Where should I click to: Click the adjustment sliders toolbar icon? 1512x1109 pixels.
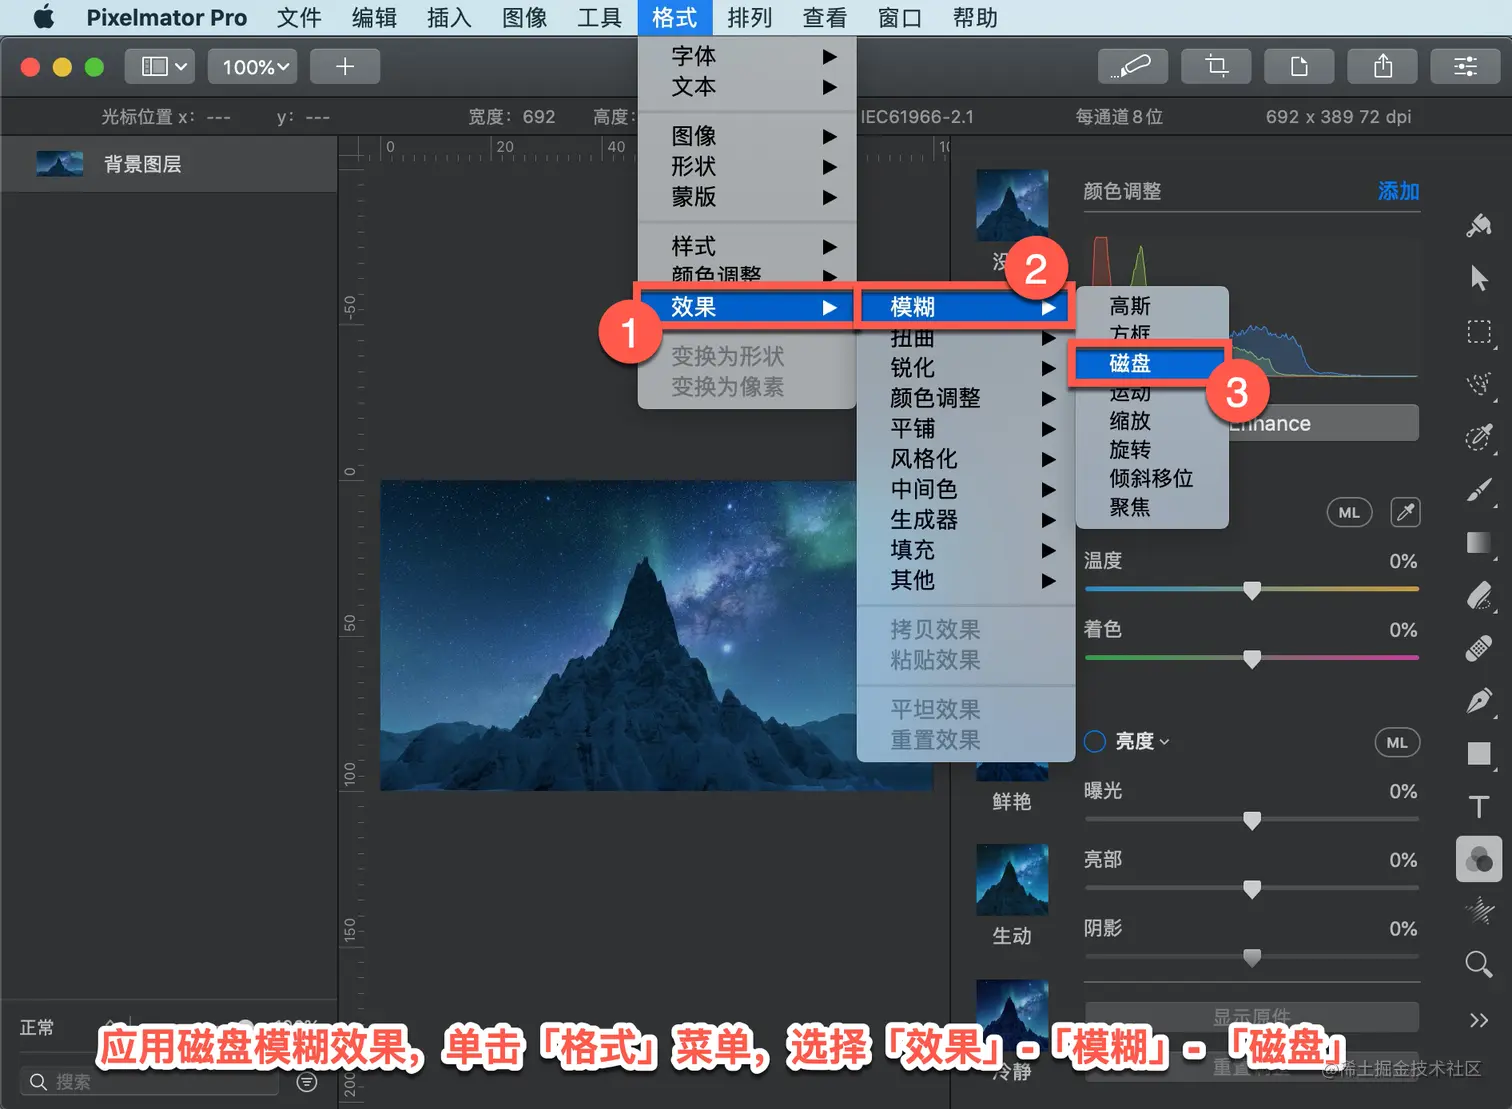click(x=1465, y=67)
